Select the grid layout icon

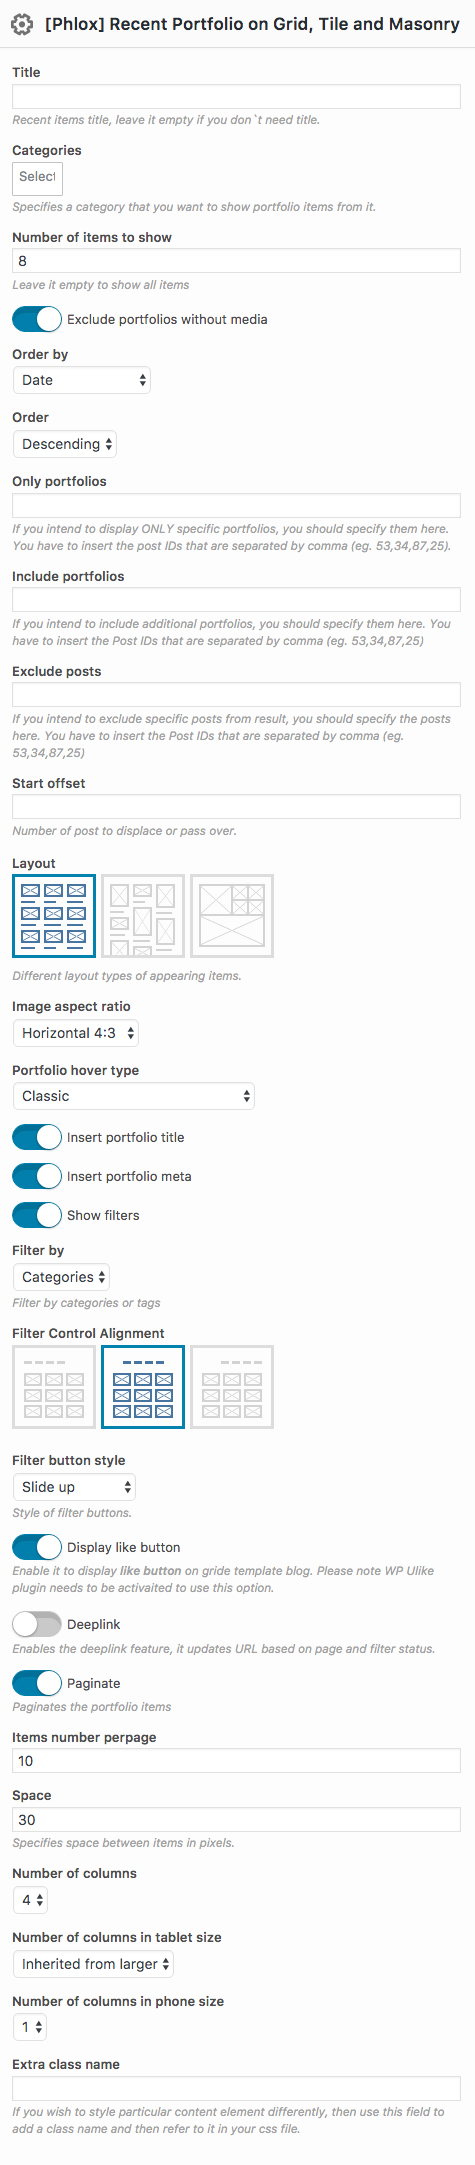[x=54, y=916]
